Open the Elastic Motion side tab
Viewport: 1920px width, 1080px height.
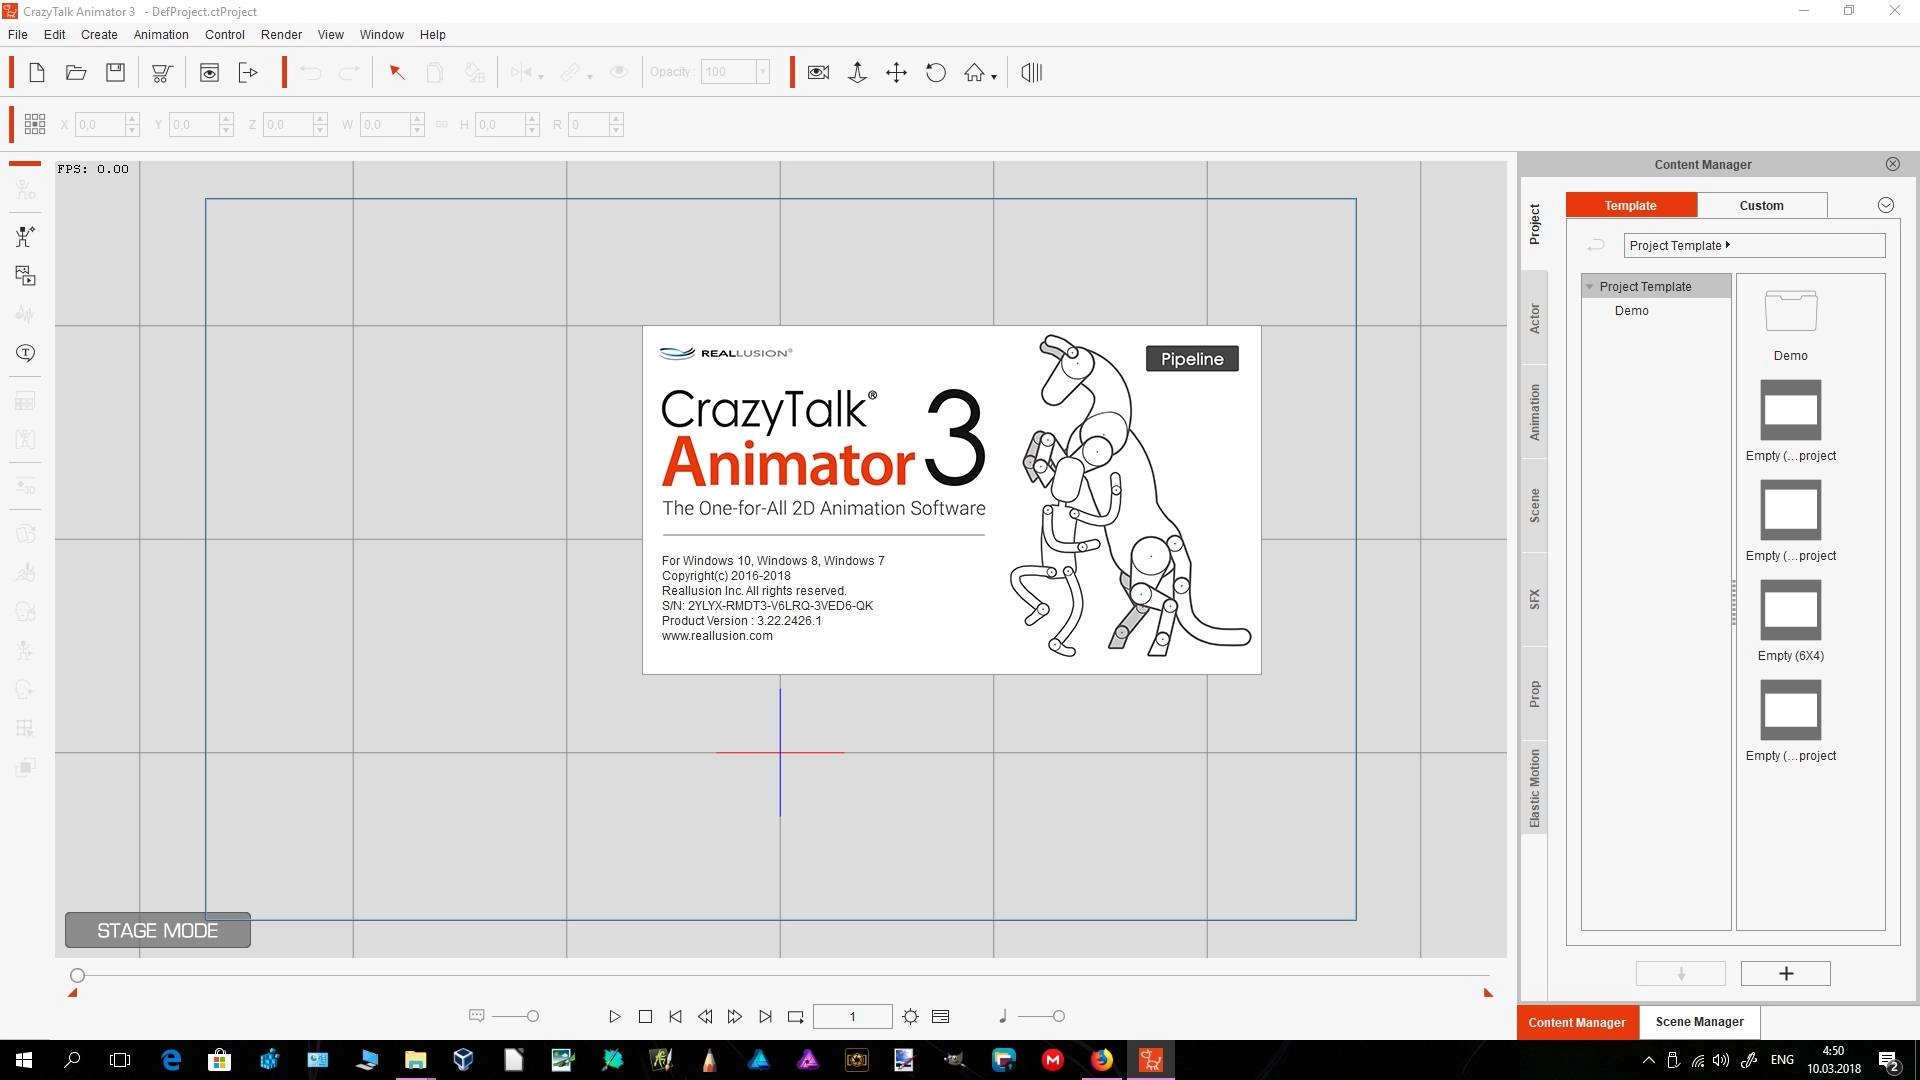[1534, 788]
